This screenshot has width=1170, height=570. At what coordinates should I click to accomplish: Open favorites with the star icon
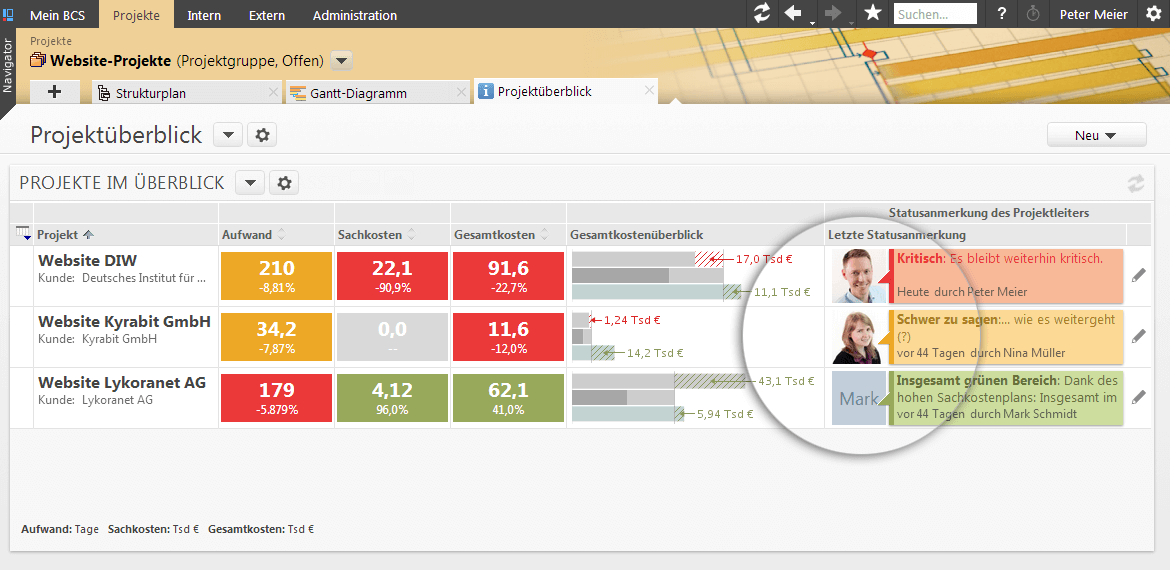click(872, 14)
